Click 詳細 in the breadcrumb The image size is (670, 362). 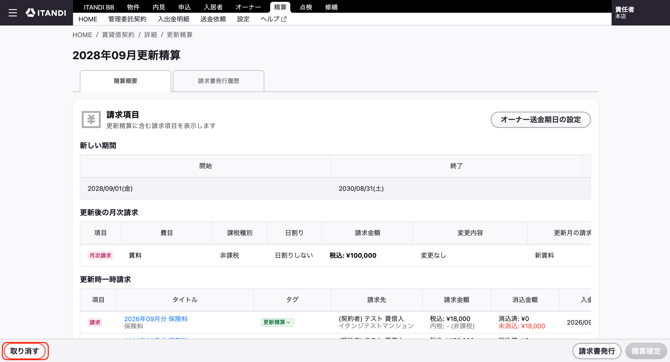tap(150, 35)
